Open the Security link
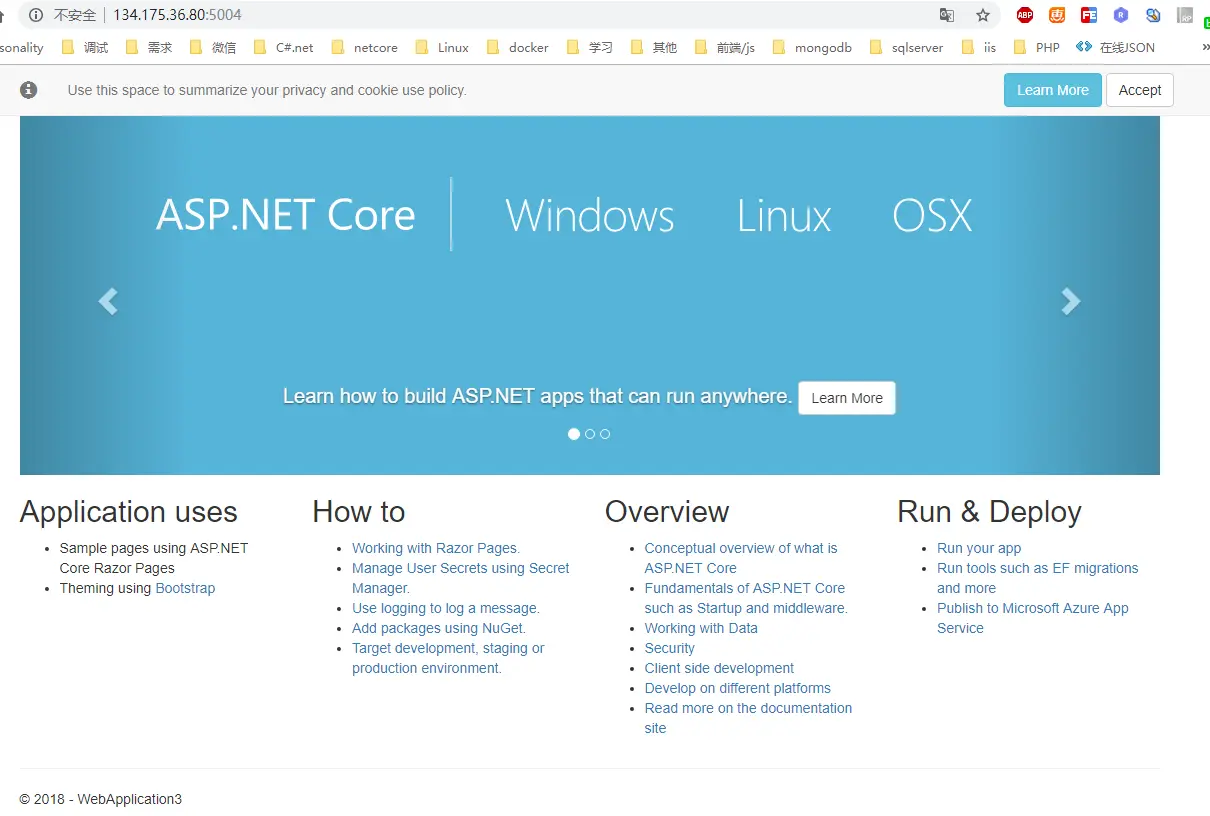This screenshot has height=816, width=1210. (x=670, y=648)
